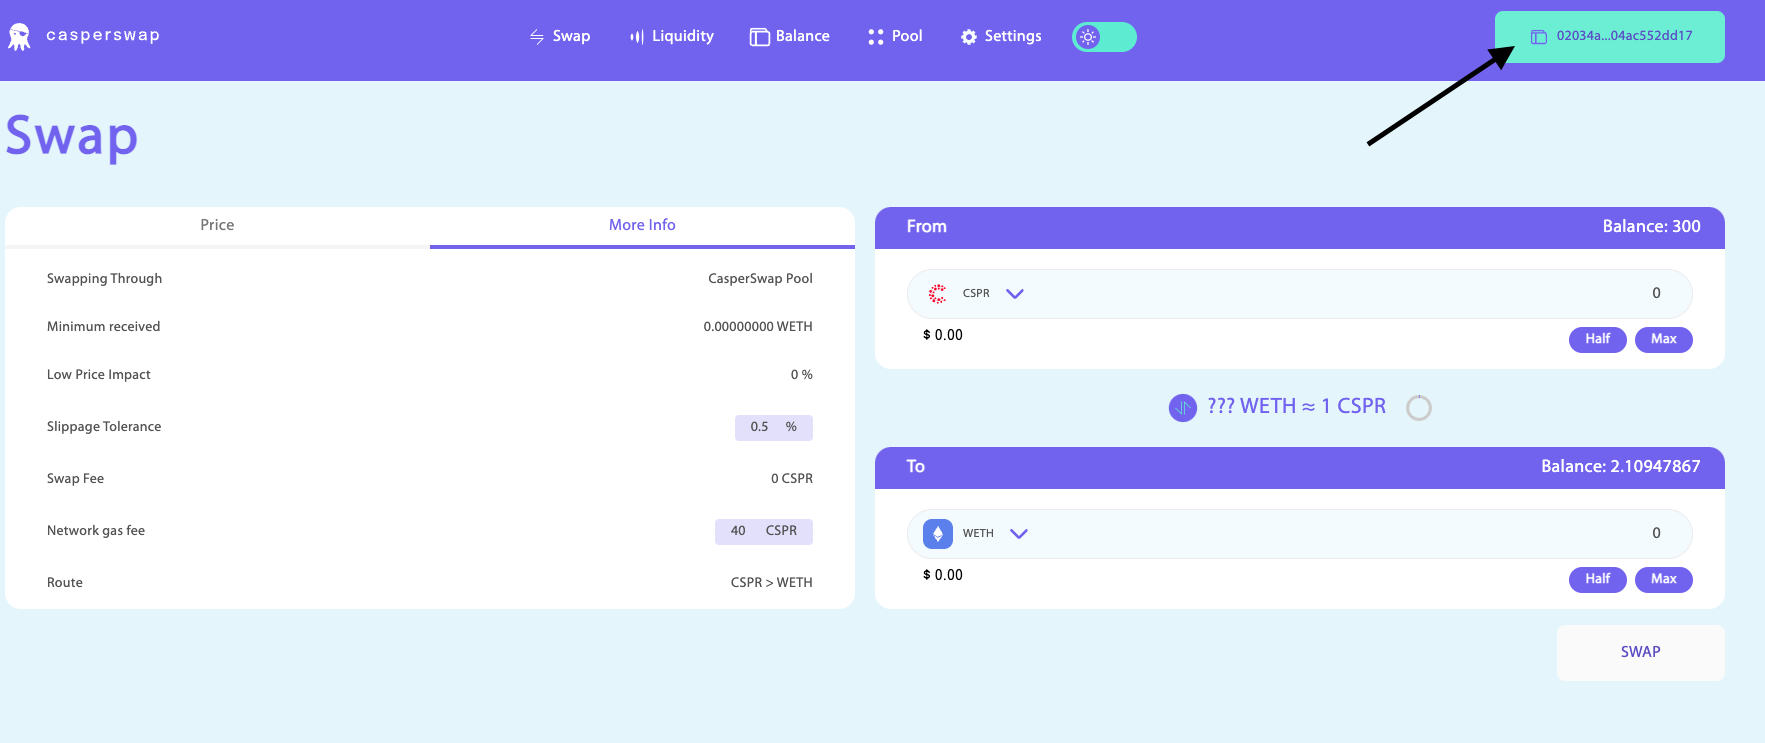Viewport: 1765px width, 743px height.
Task: Go to the Balance page
Action: pyautogui.click(x=790, y=36)
